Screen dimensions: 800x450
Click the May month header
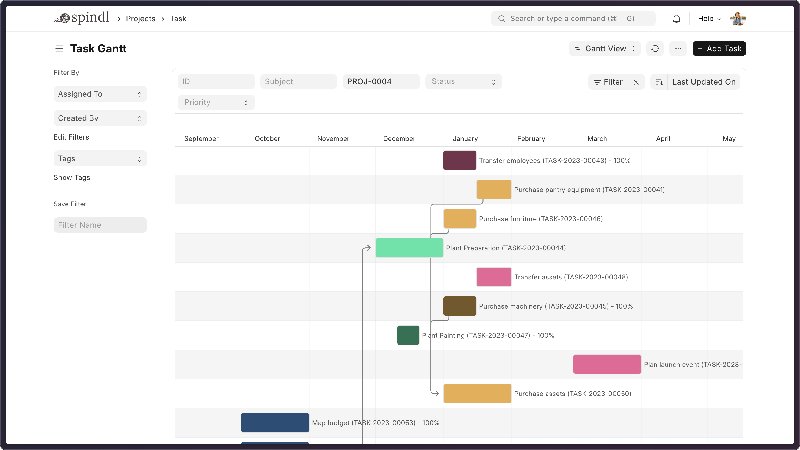click(729, 138)
